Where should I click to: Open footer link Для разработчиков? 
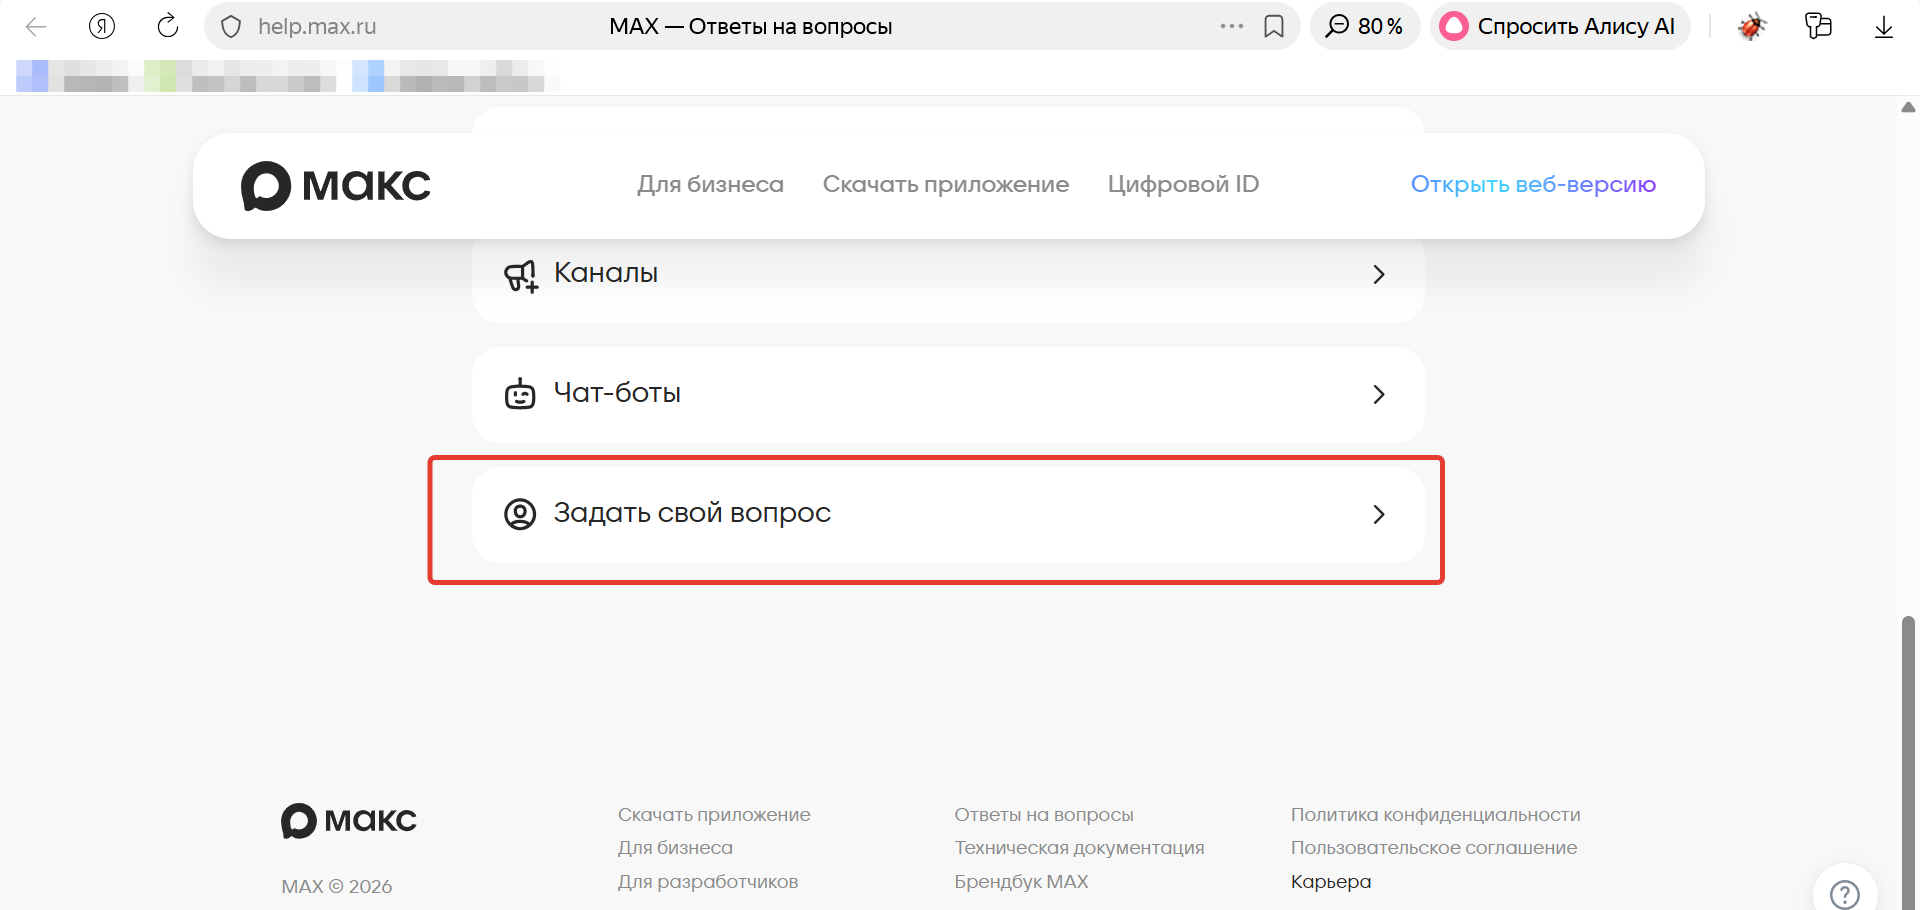click(708, 882)
